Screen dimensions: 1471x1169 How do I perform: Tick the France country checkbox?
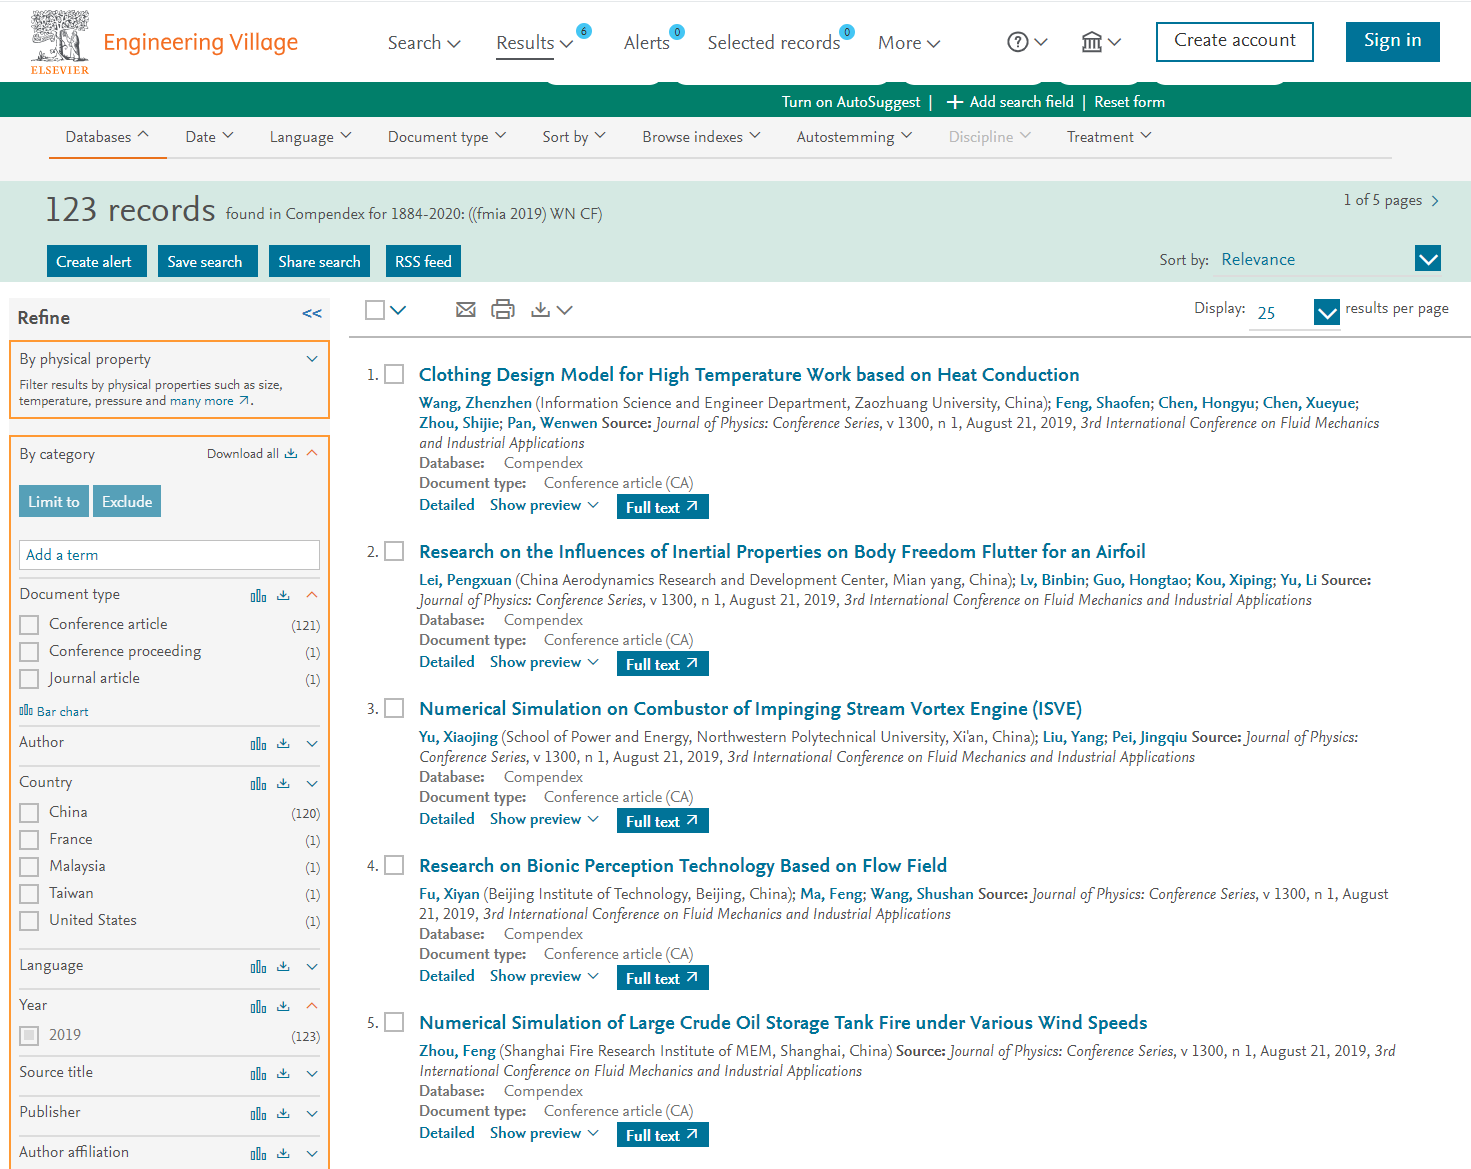tap(30, 840)
